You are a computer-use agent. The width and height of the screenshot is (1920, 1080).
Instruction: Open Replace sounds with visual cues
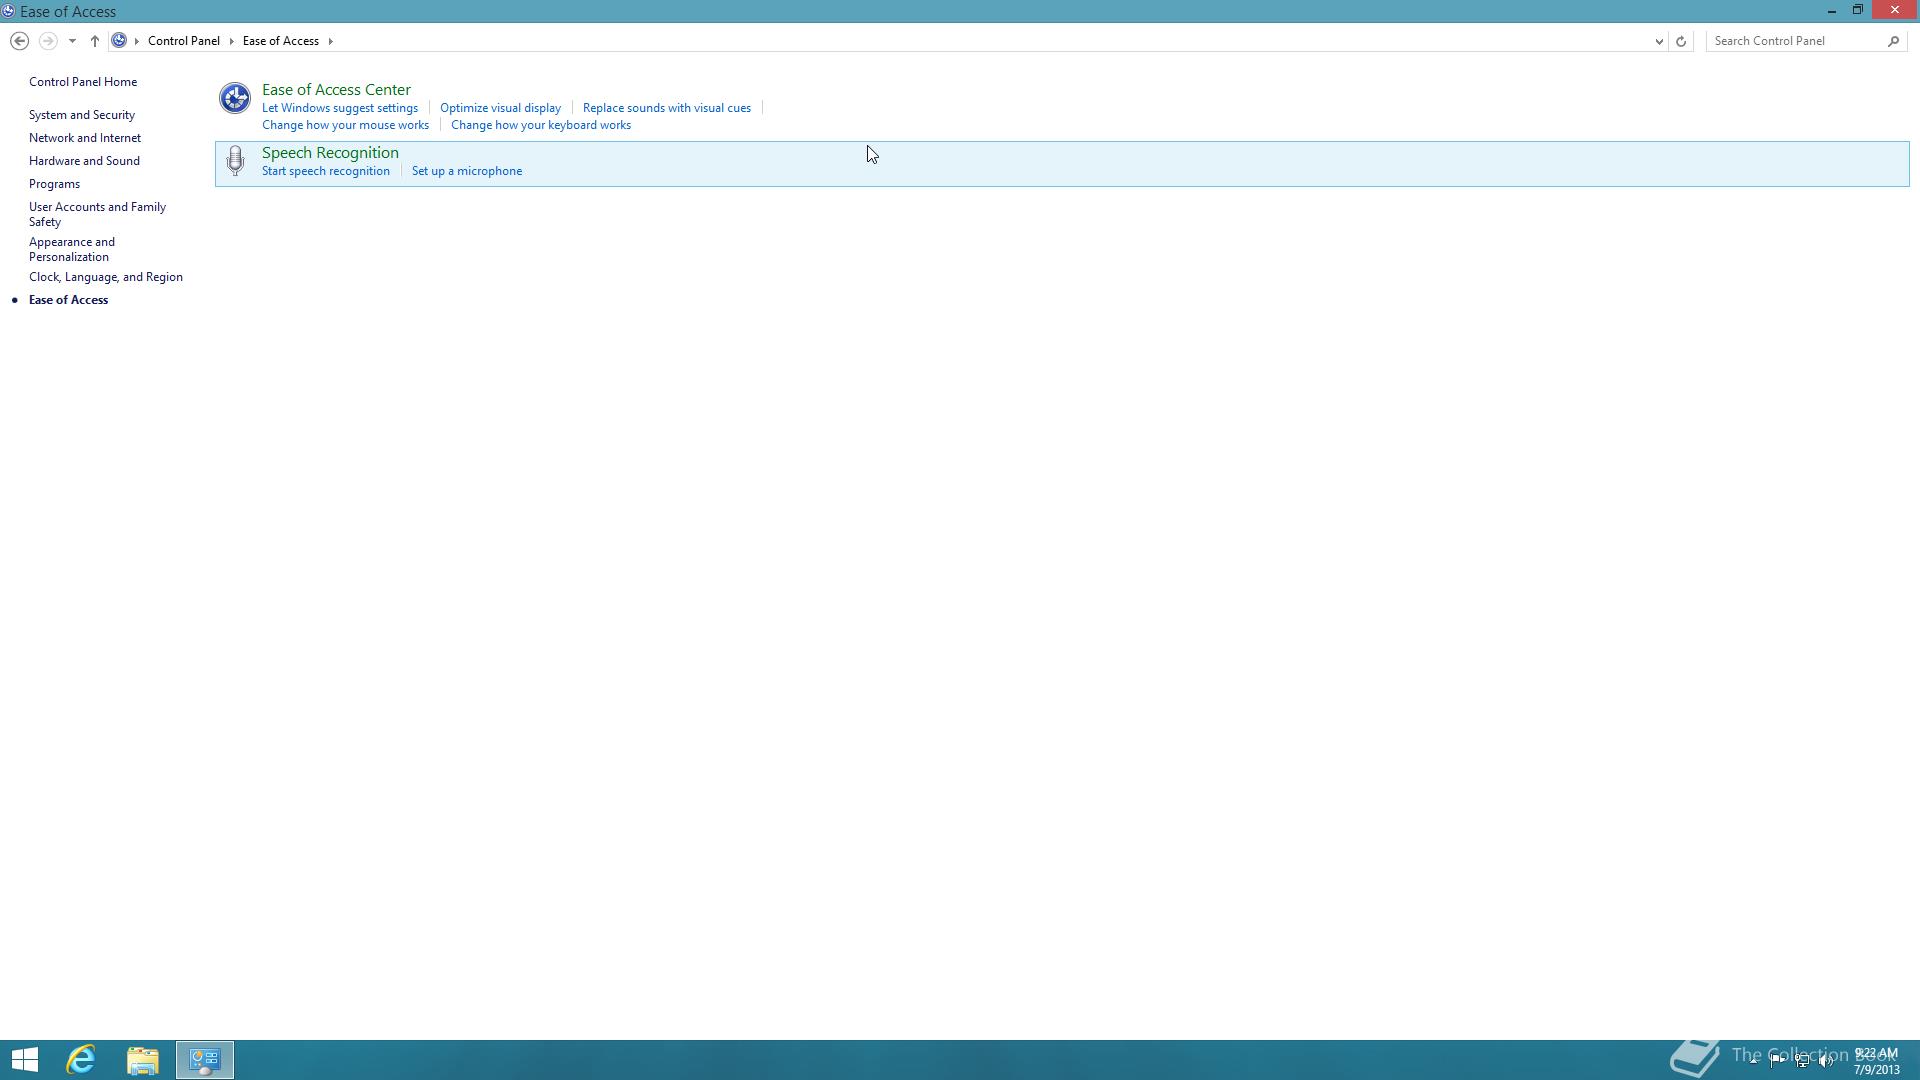(x=667, y=108)
